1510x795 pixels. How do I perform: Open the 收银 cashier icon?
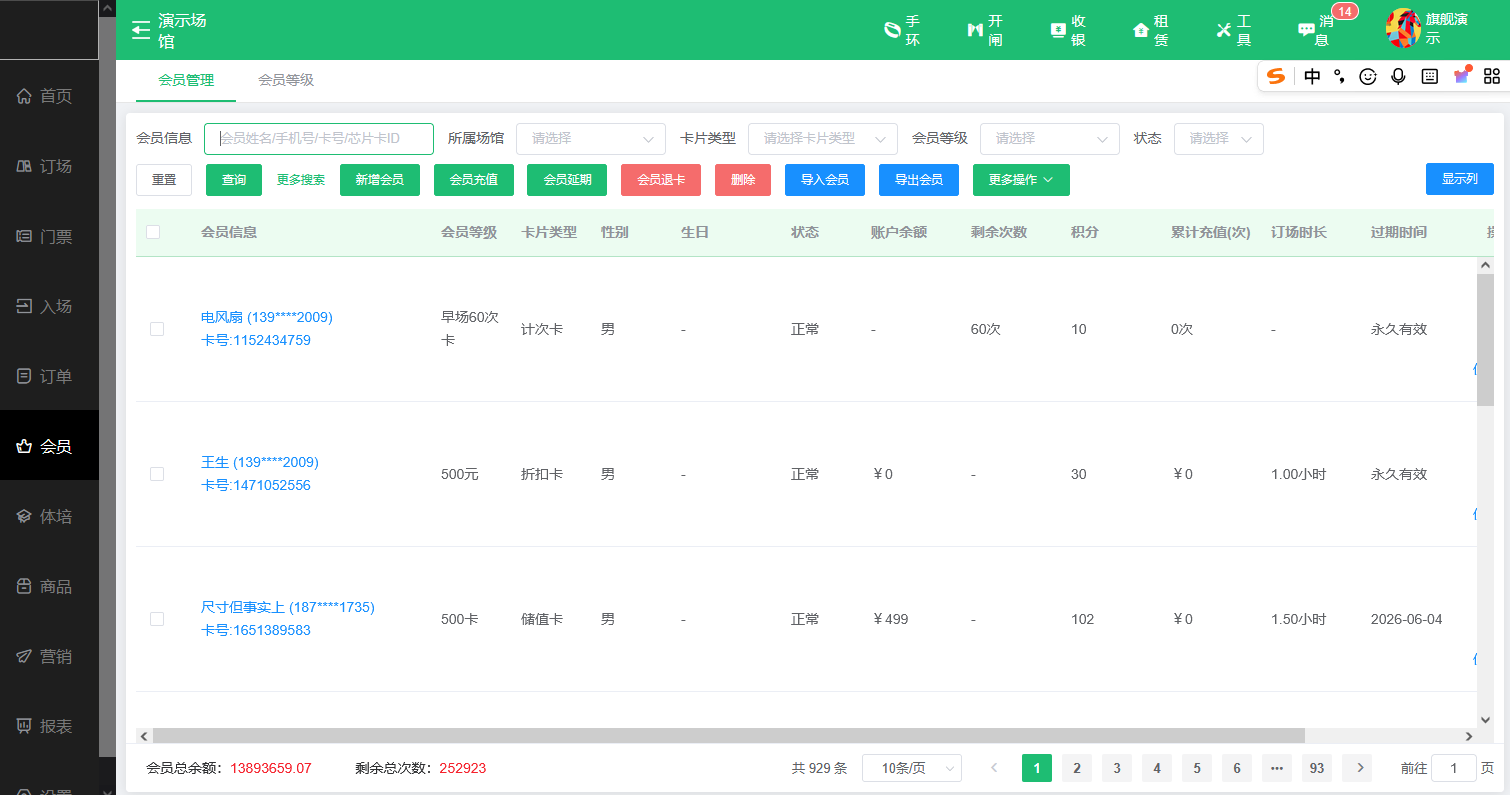click(1068, 29)
